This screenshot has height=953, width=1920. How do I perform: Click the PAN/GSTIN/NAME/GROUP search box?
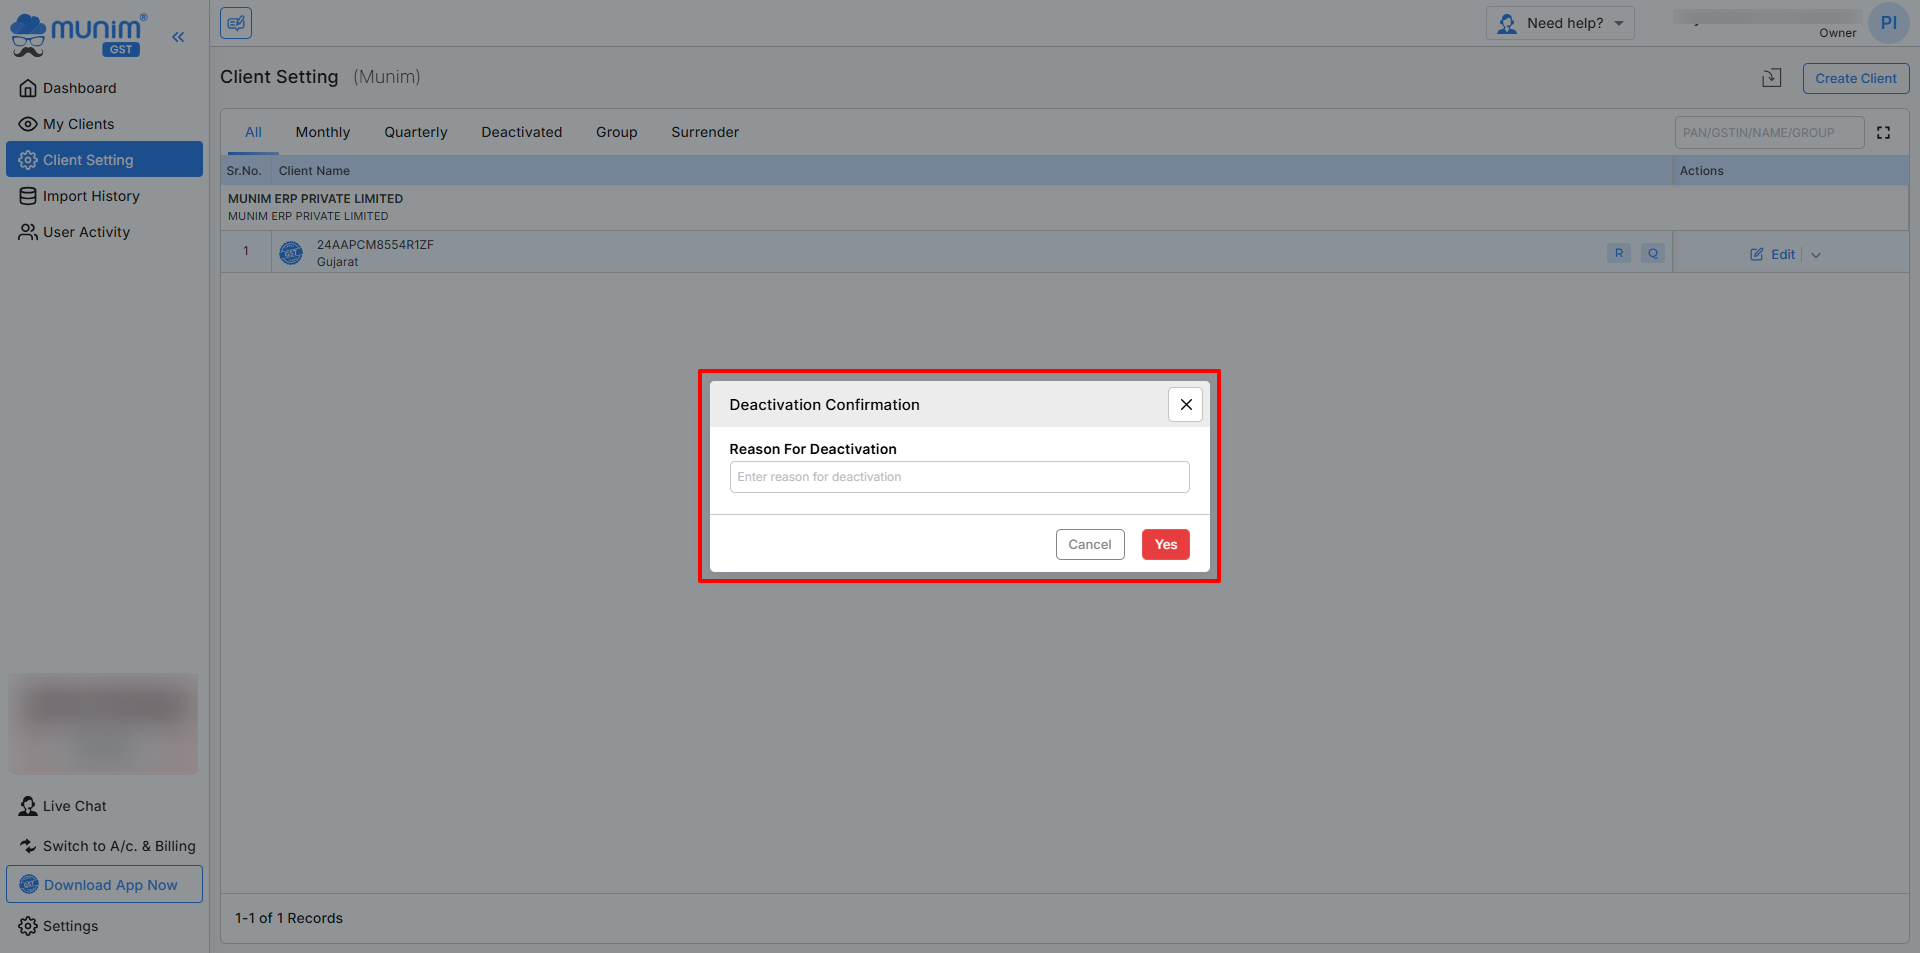[1768, 133]
